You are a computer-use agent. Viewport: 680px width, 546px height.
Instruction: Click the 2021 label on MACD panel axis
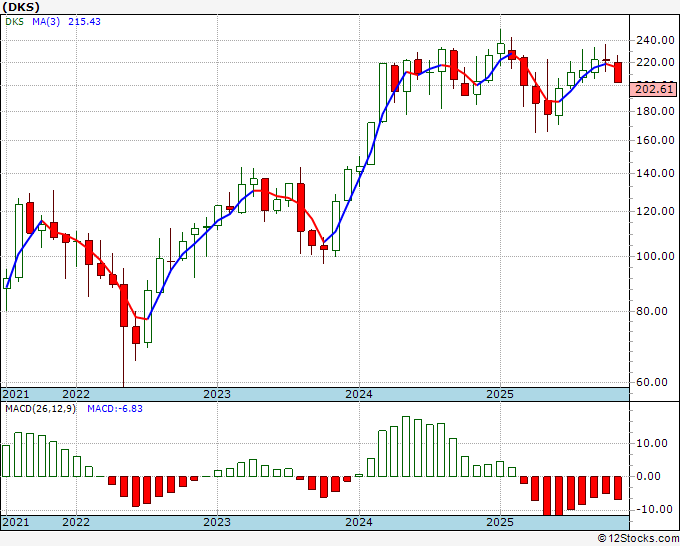(x=16, y=522)
